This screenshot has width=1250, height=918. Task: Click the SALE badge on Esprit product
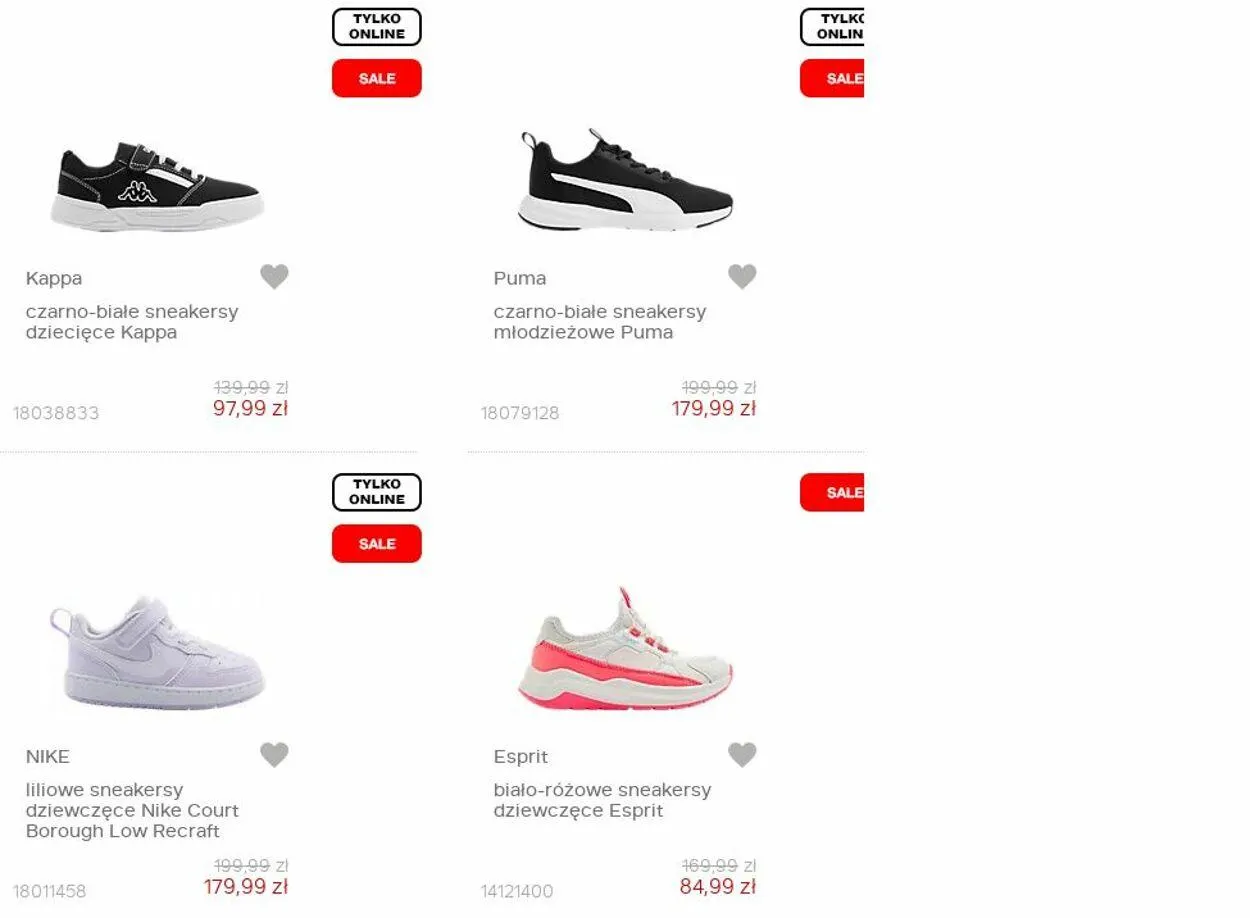[832, 492]
